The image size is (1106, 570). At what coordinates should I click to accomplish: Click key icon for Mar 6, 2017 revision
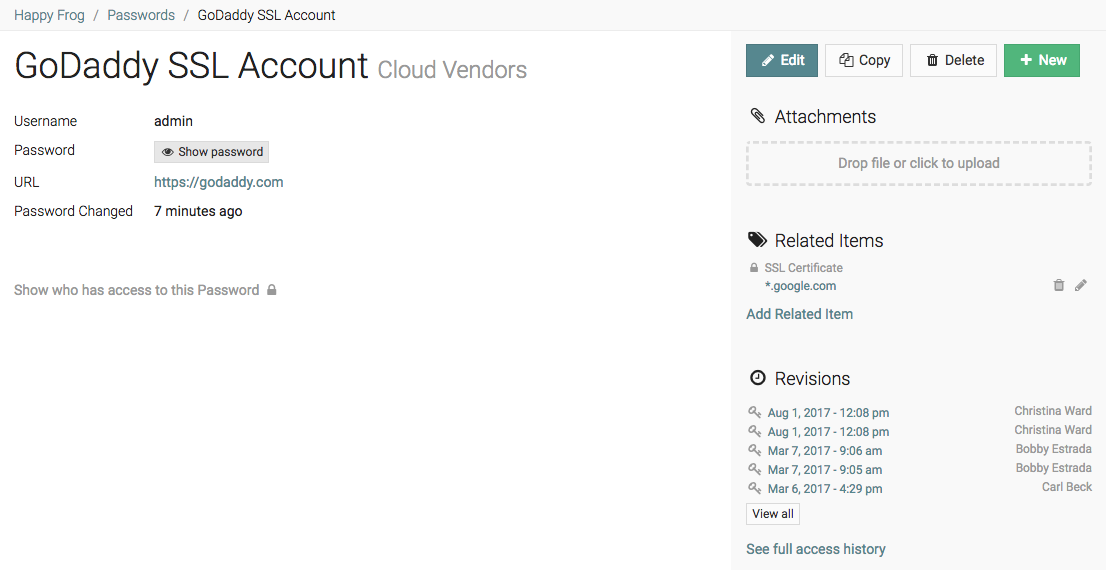[755, 488]
